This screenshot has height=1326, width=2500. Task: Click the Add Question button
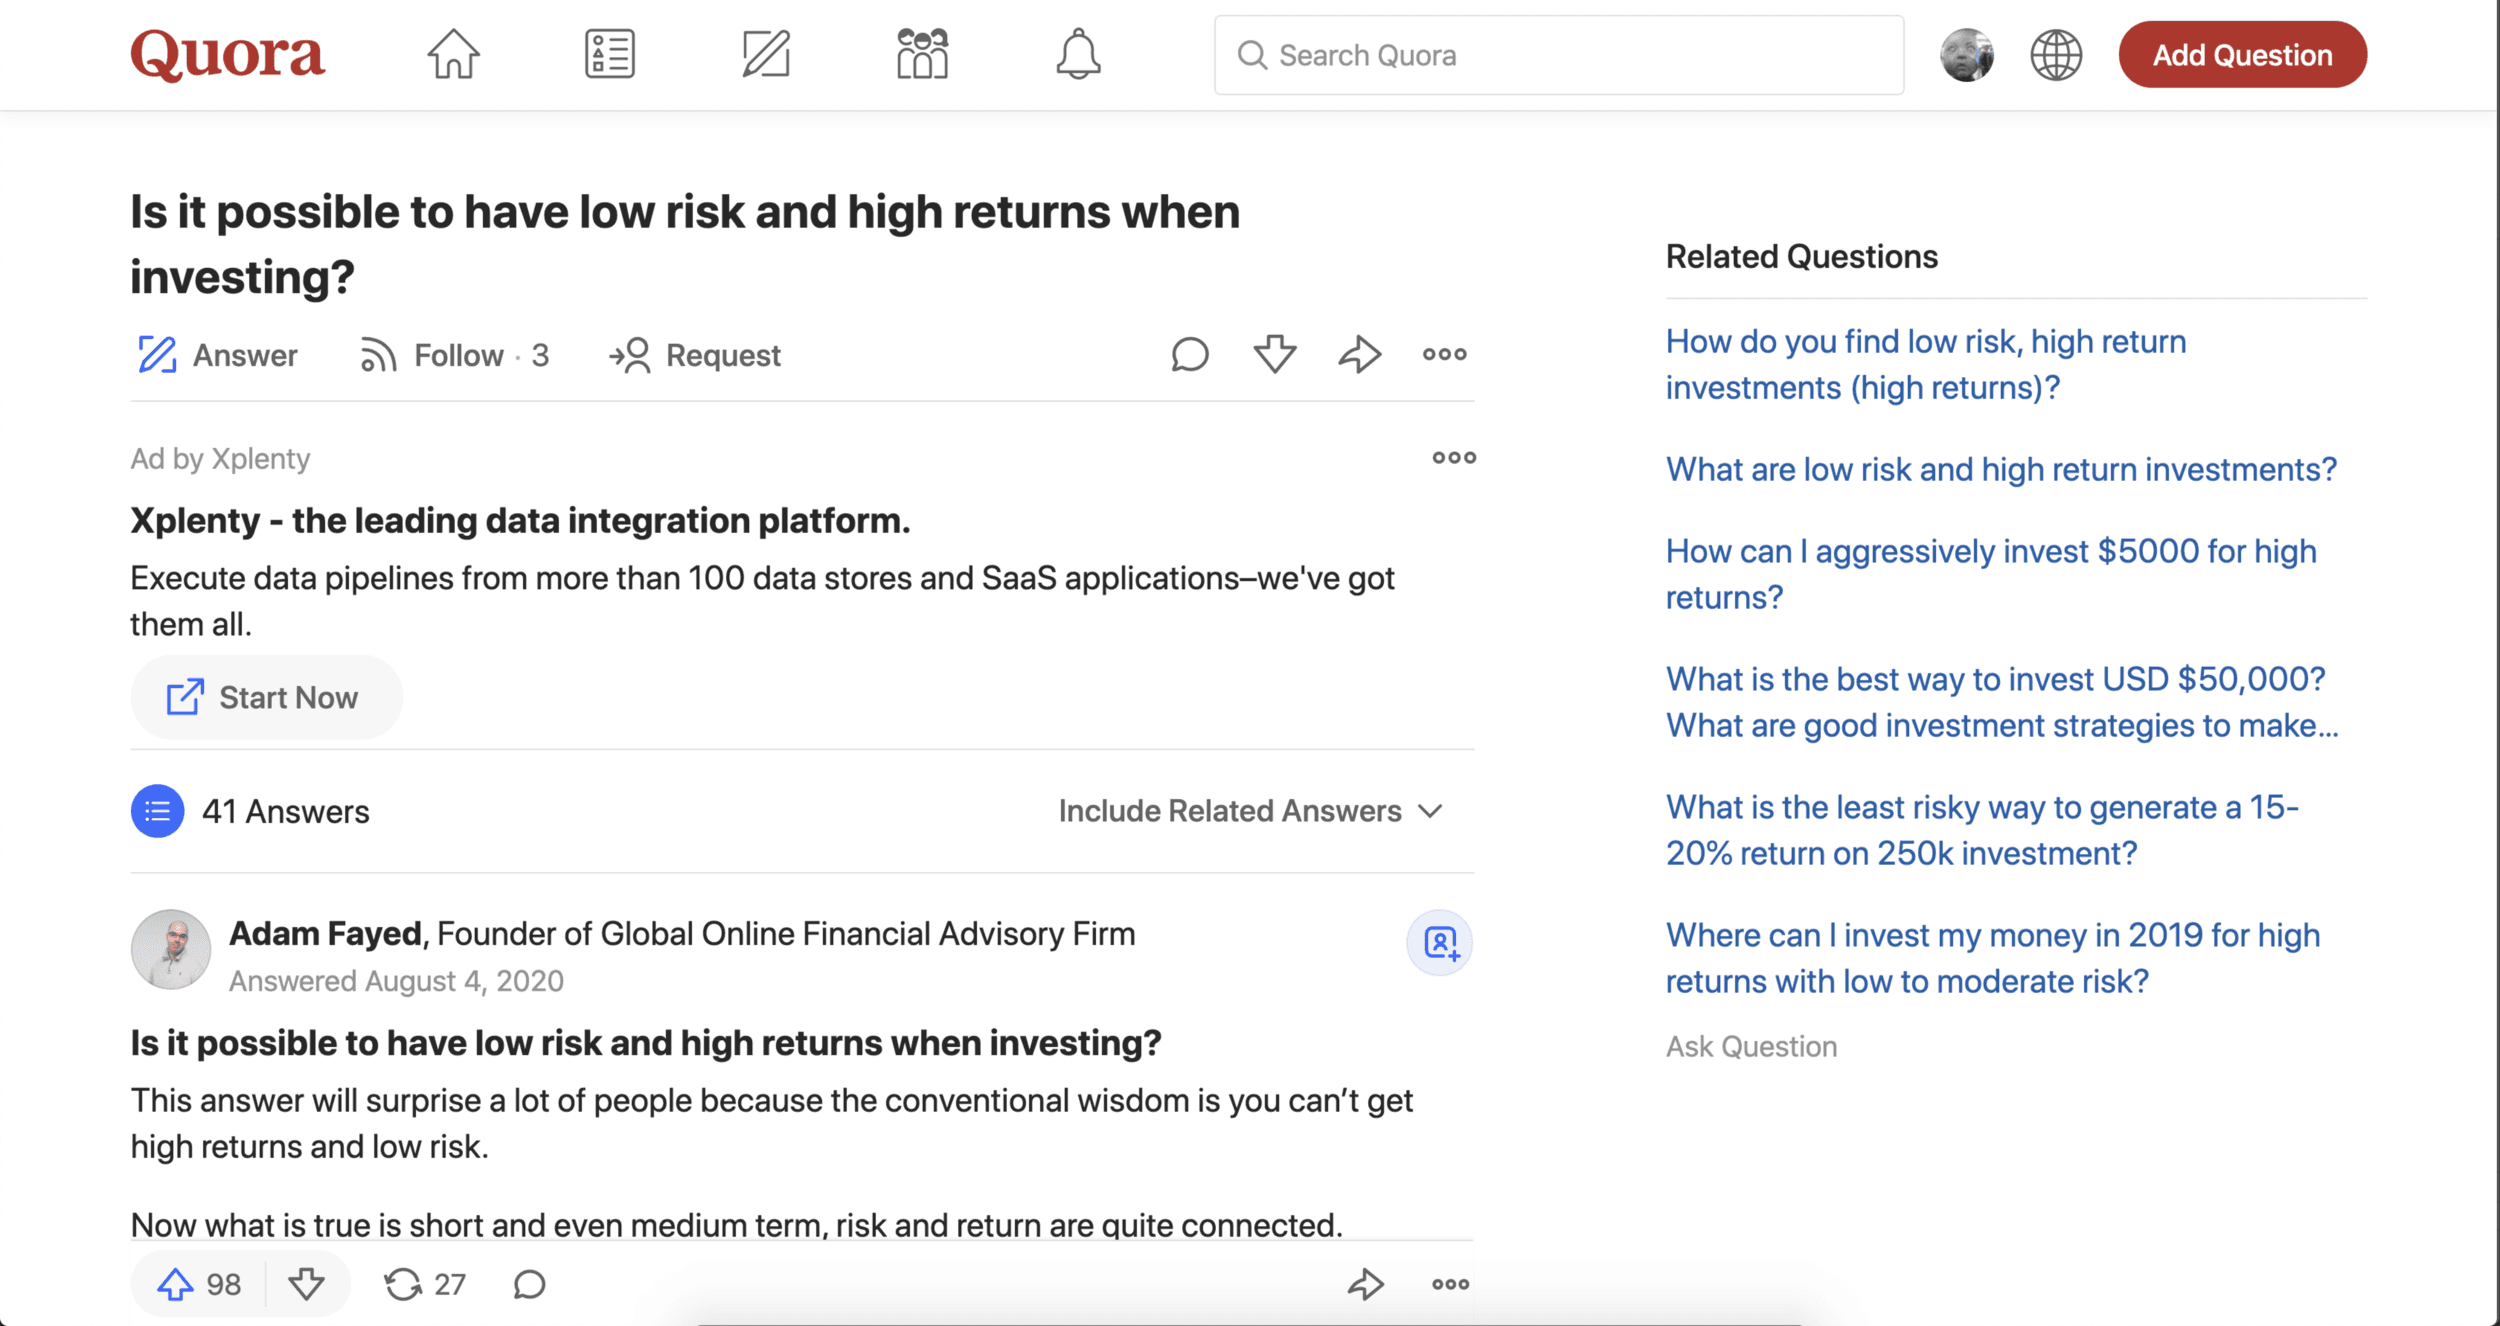(2242, 55)
